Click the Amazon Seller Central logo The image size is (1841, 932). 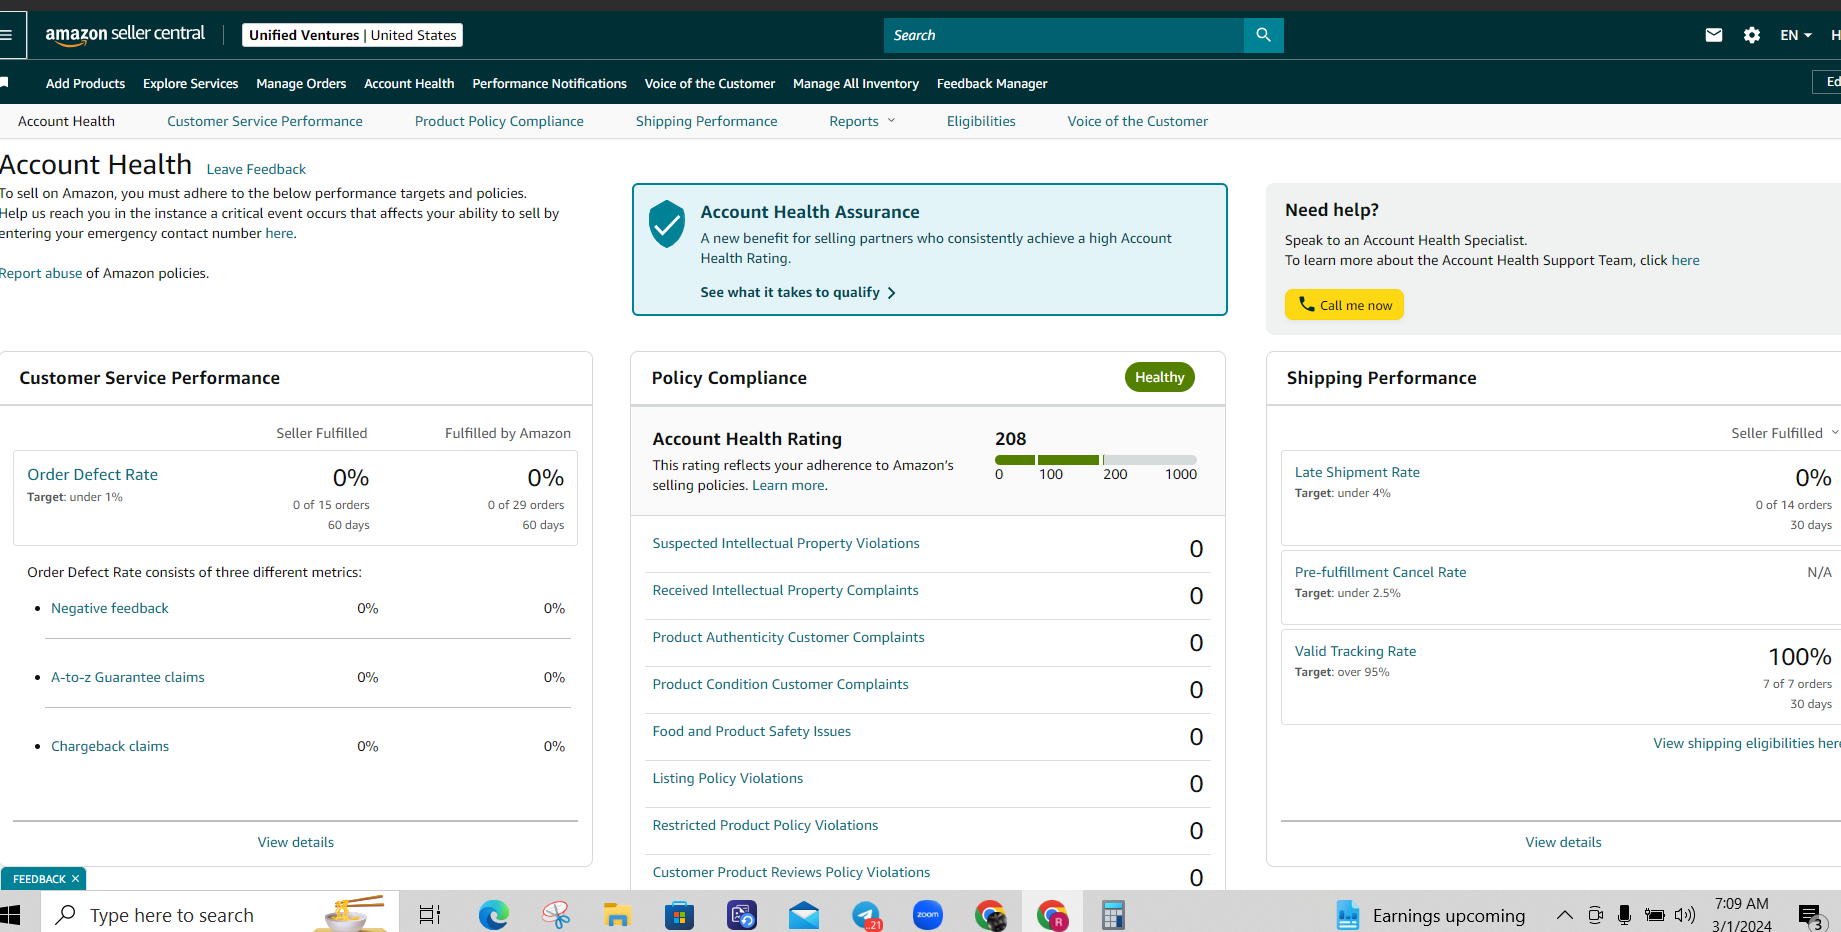[x=125, y=35]
